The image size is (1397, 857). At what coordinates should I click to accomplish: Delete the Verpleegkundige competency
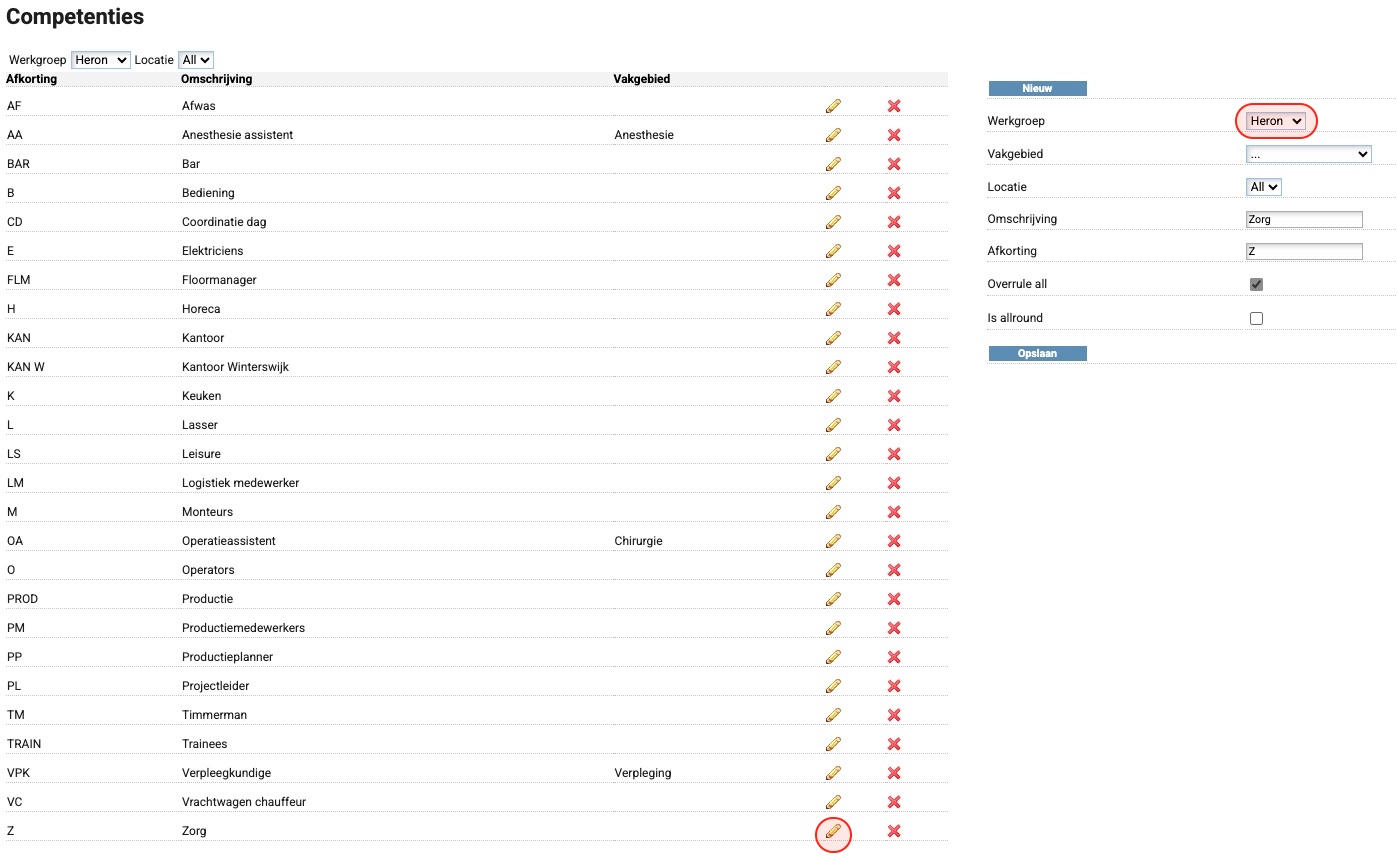pos(894,773)
